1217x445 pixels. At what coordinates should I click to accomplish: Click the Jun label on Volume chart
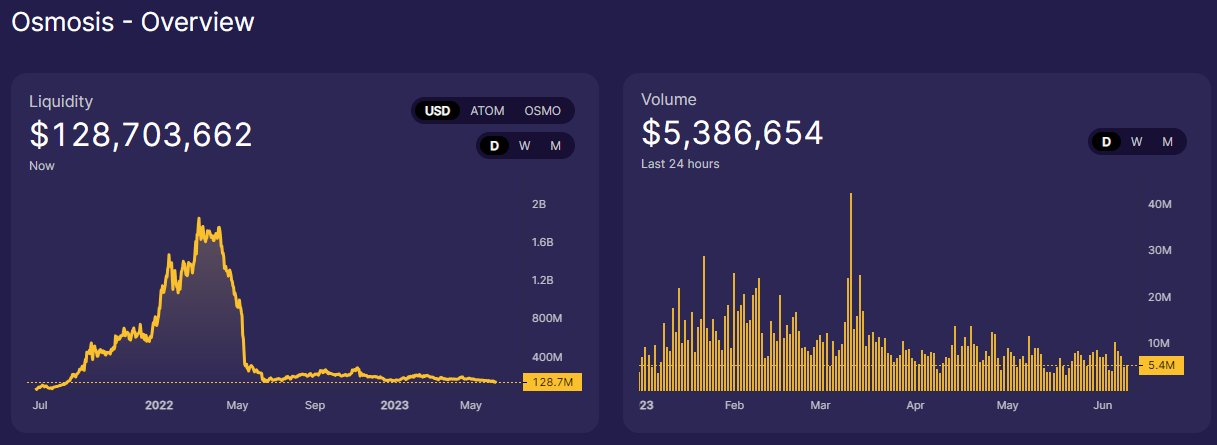click(x=1104, y=405)
